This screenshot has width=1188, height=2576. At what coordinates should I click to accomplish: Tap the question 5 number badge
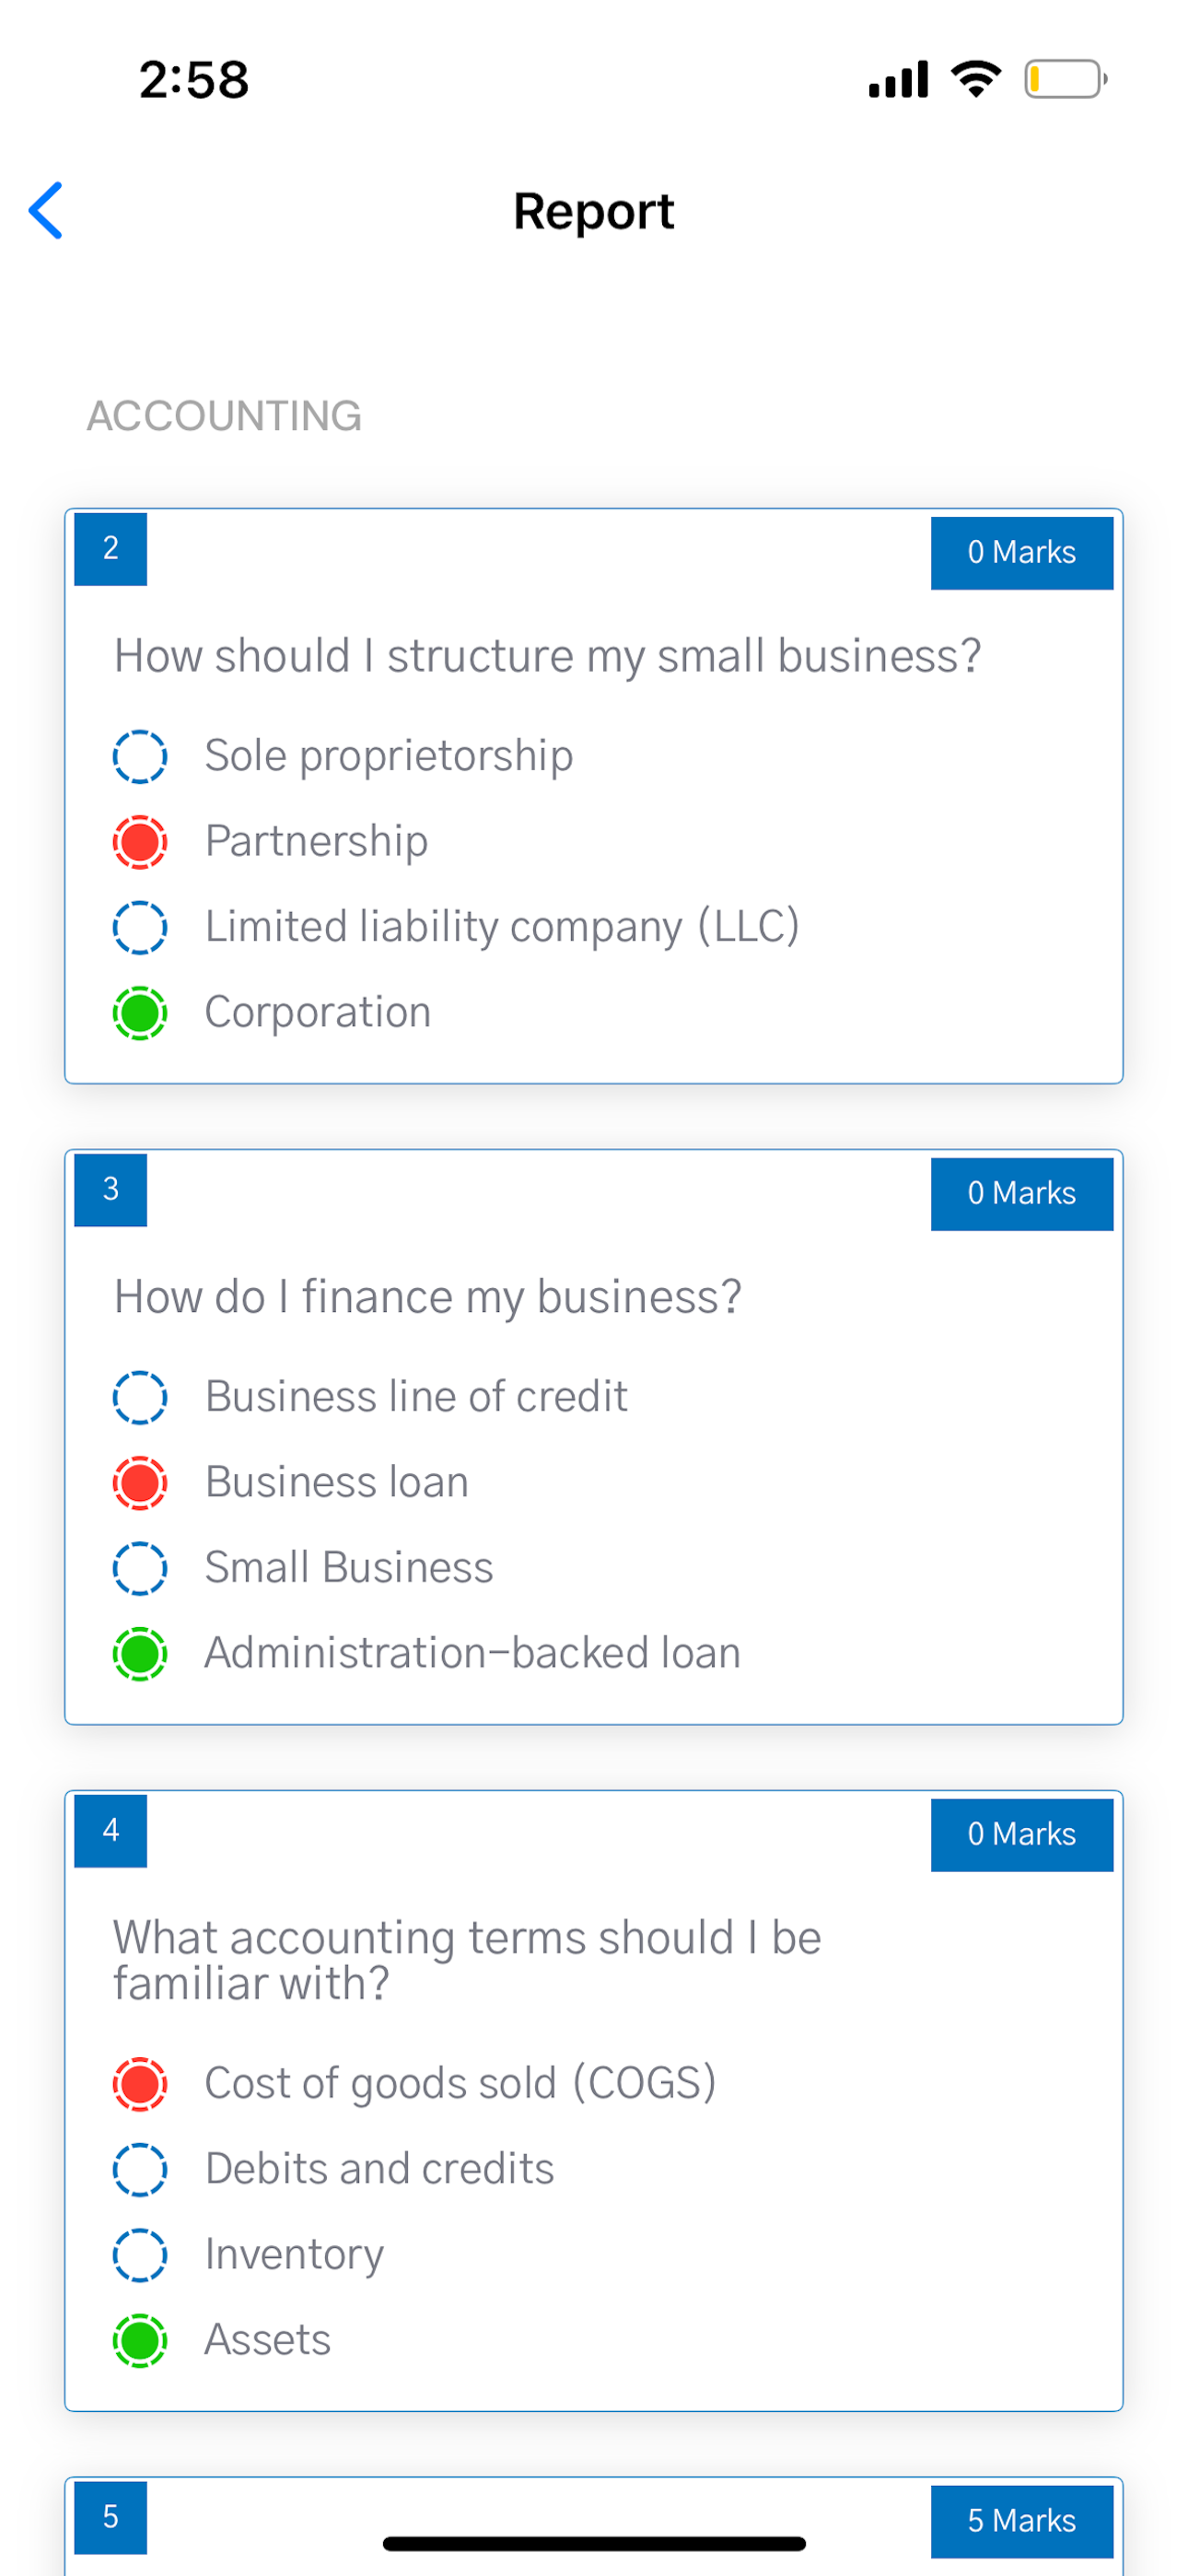(x=111, y=2517)
